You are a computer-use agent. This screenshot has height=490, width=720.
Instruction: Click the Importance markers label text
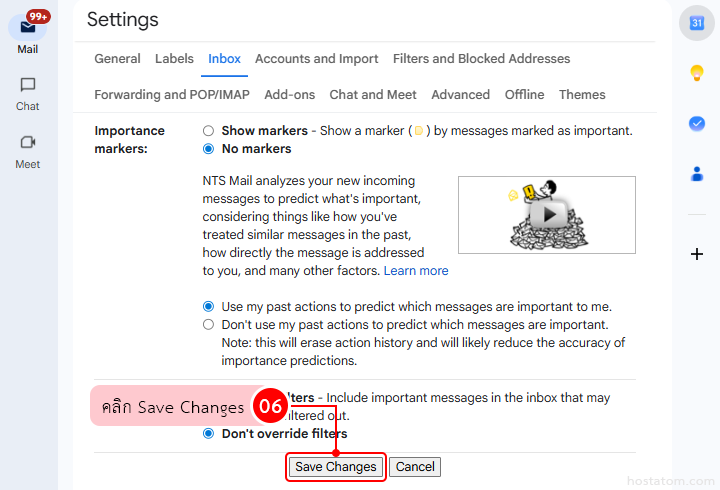pos(129,140)
